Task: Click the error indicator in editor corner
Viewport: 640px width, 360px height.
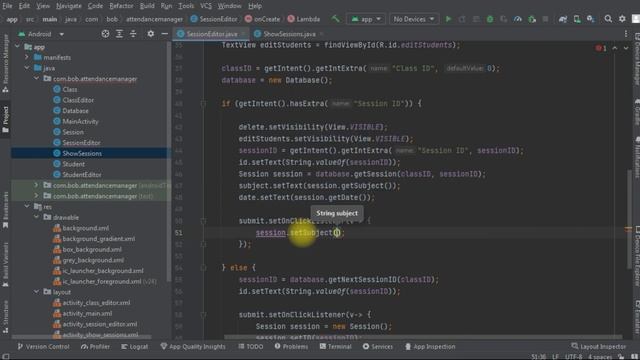Action: [x=601, y=48]
